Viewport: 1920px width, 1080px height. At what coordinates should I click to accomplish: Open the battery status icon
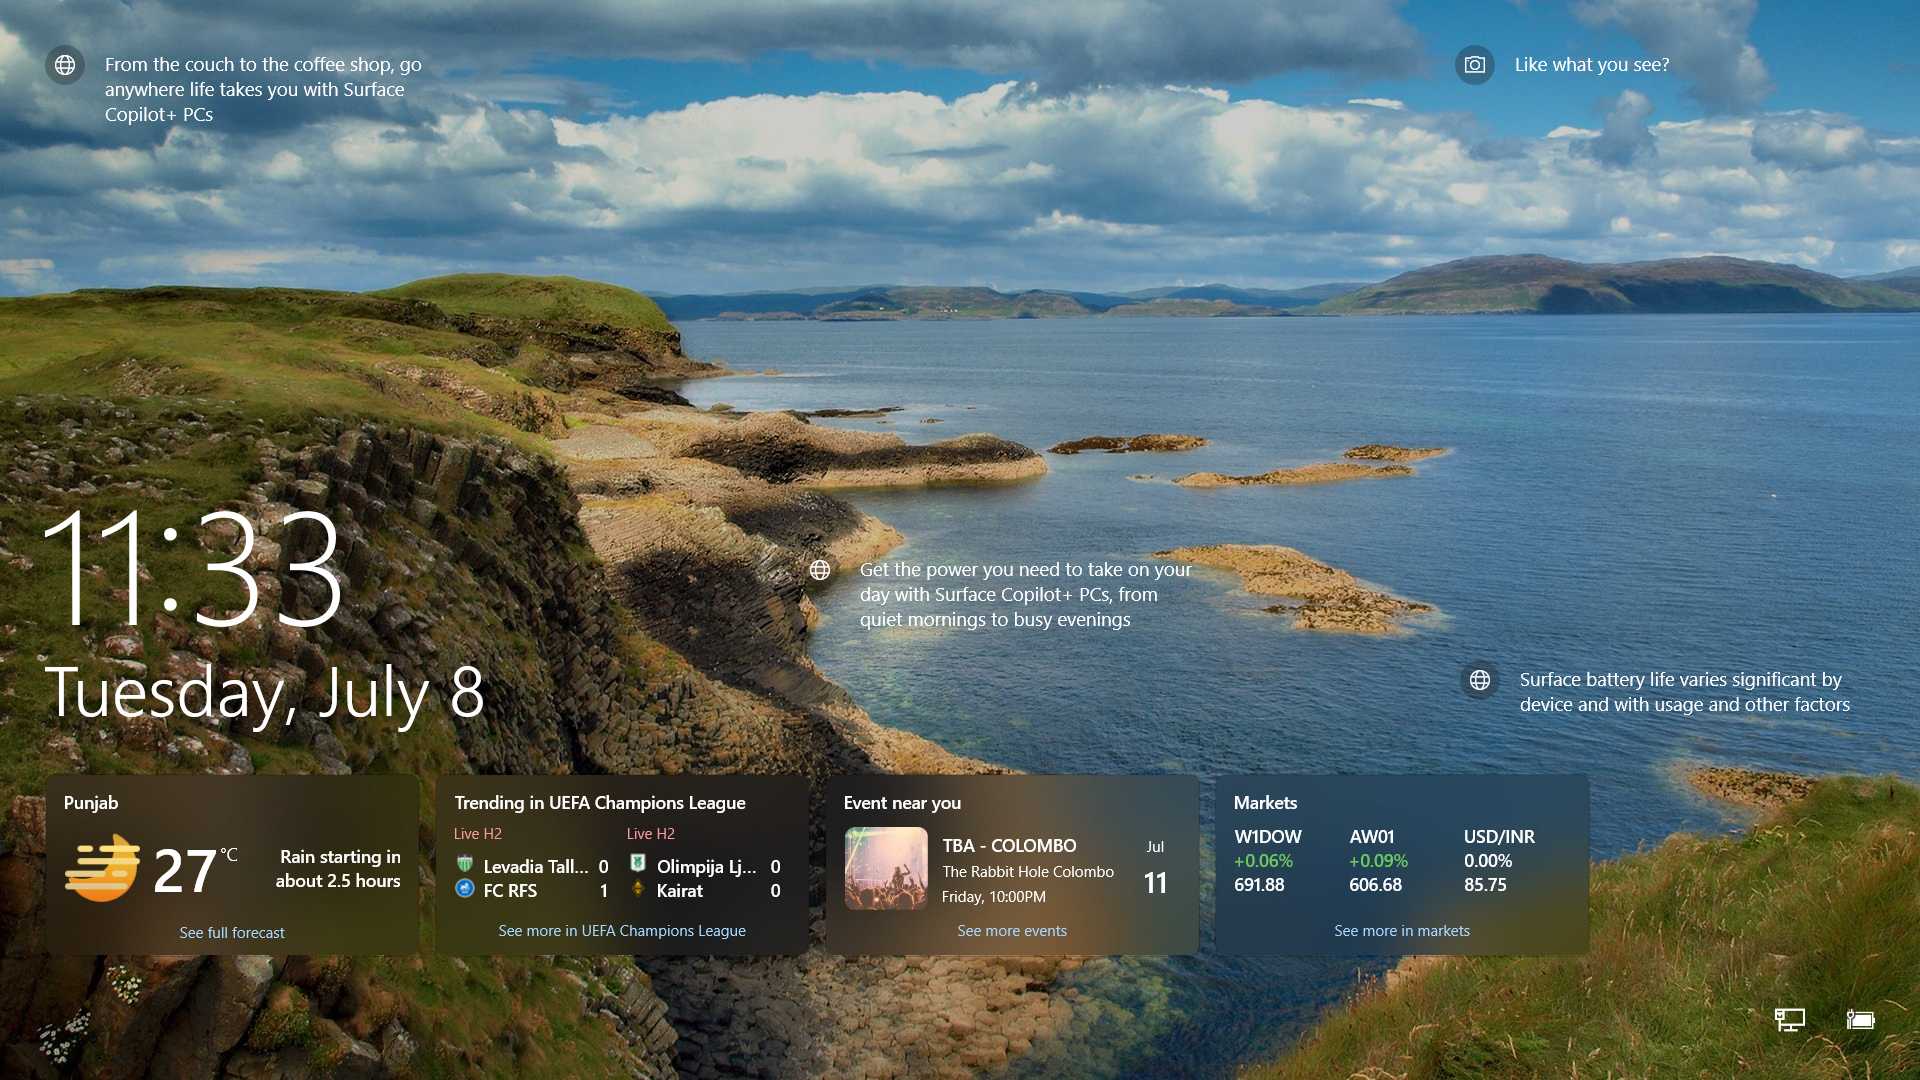click(1860, 1019)
